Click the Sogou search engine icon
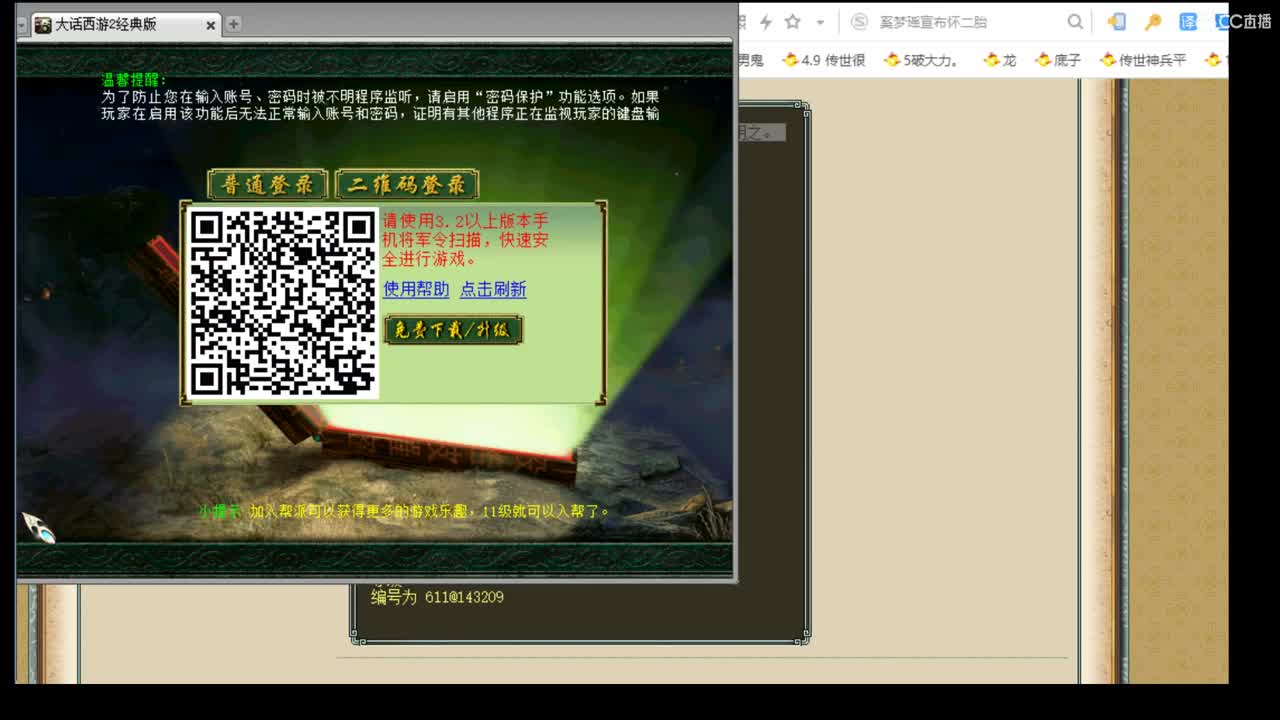 click(859, 22)
